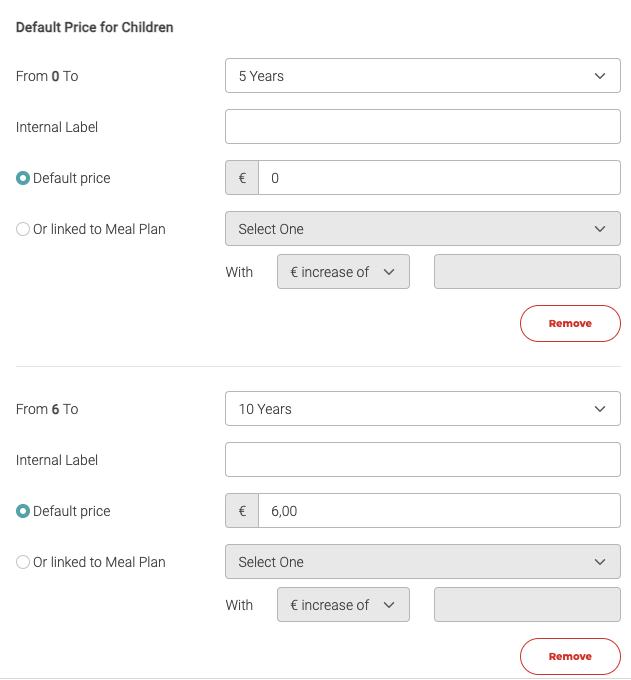Click the price field containing 6,00
Image resolution: width=631 pixels, height=680 pixels.
pyautogui.click(x=439, y=511)
